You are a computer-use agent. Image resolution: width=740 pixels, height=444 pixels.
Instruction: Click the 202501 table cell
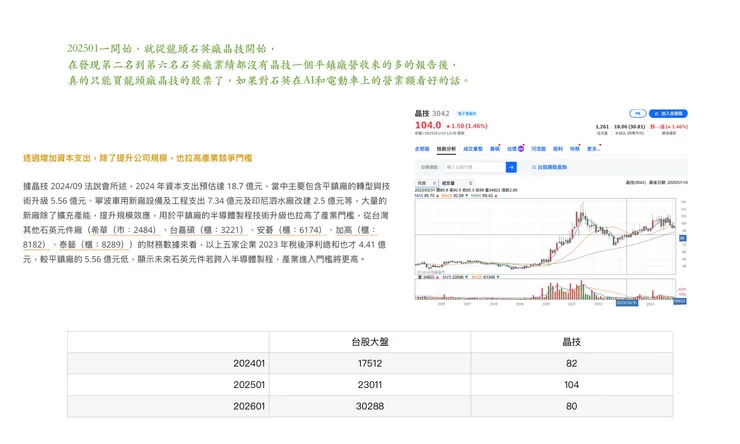click(168, 385)
